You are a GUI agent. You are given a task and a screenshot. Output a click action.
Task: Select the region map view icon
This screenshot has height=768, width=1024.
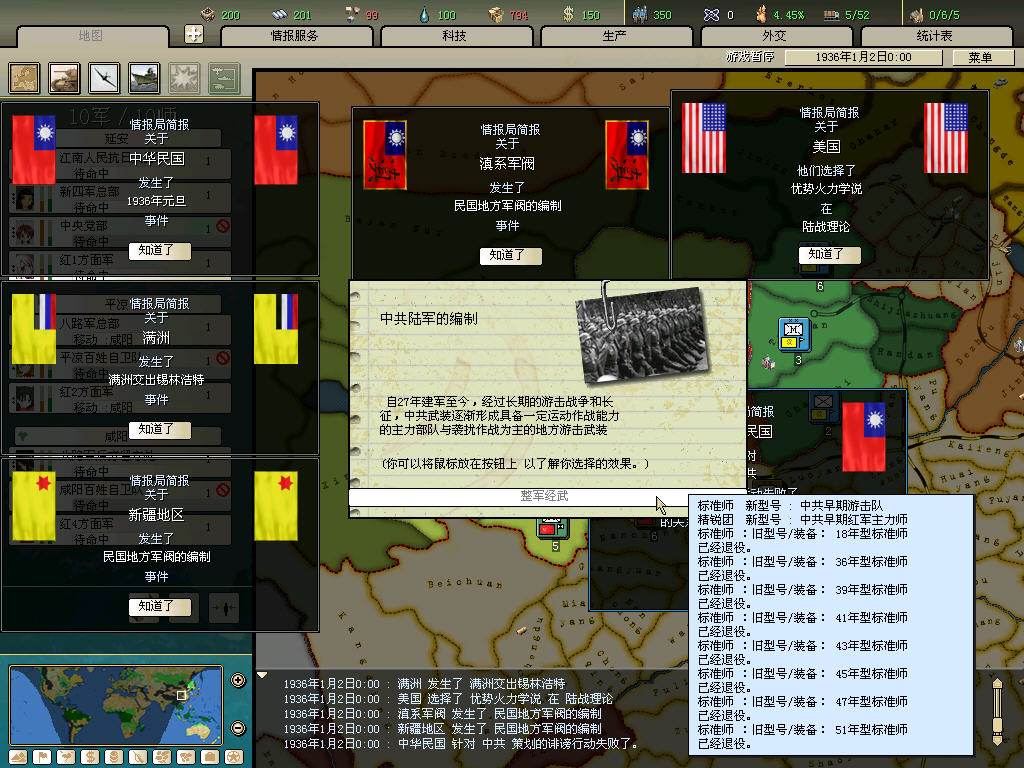coord(24,78)
